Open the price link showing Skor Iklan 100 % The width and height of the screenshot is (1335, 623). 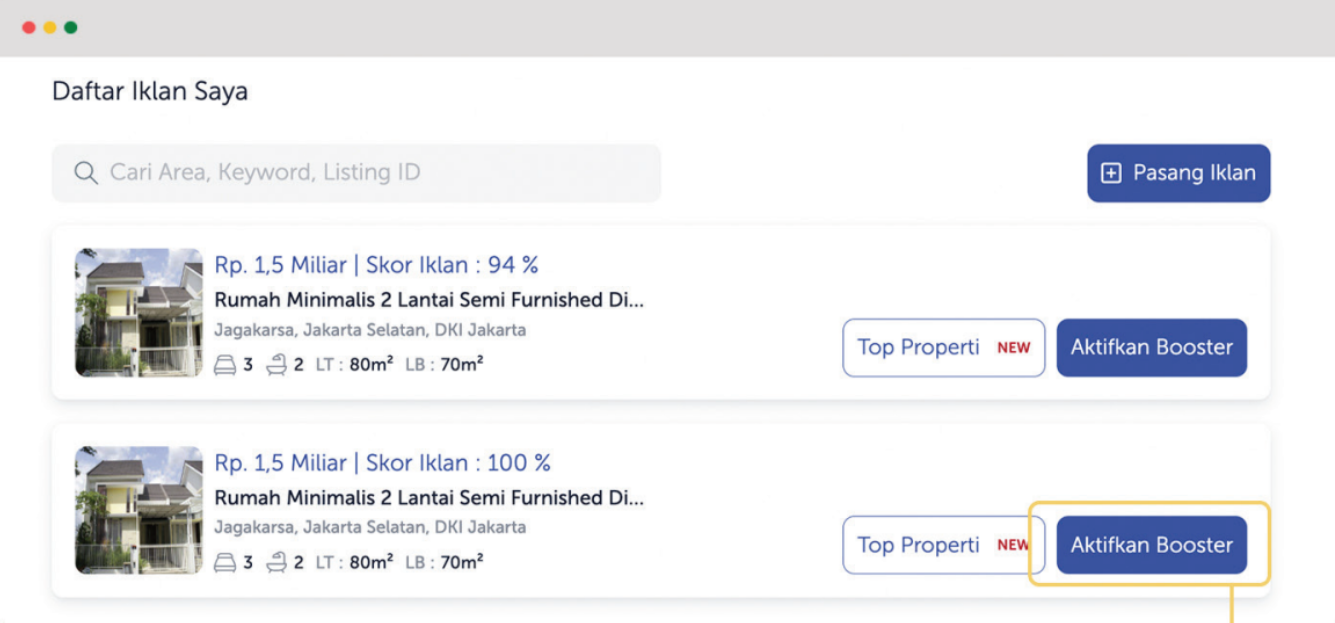click(383, 463)
